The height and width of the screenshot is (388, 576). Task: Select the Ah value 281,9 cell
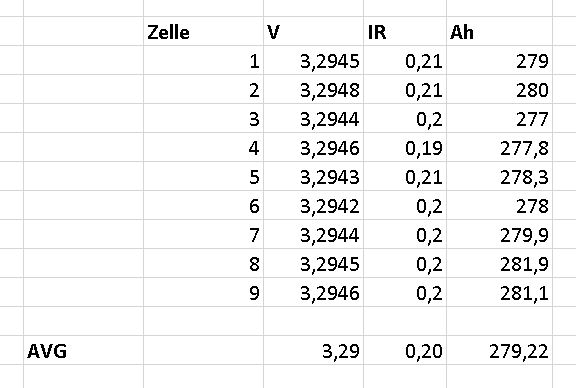[500, 263]
